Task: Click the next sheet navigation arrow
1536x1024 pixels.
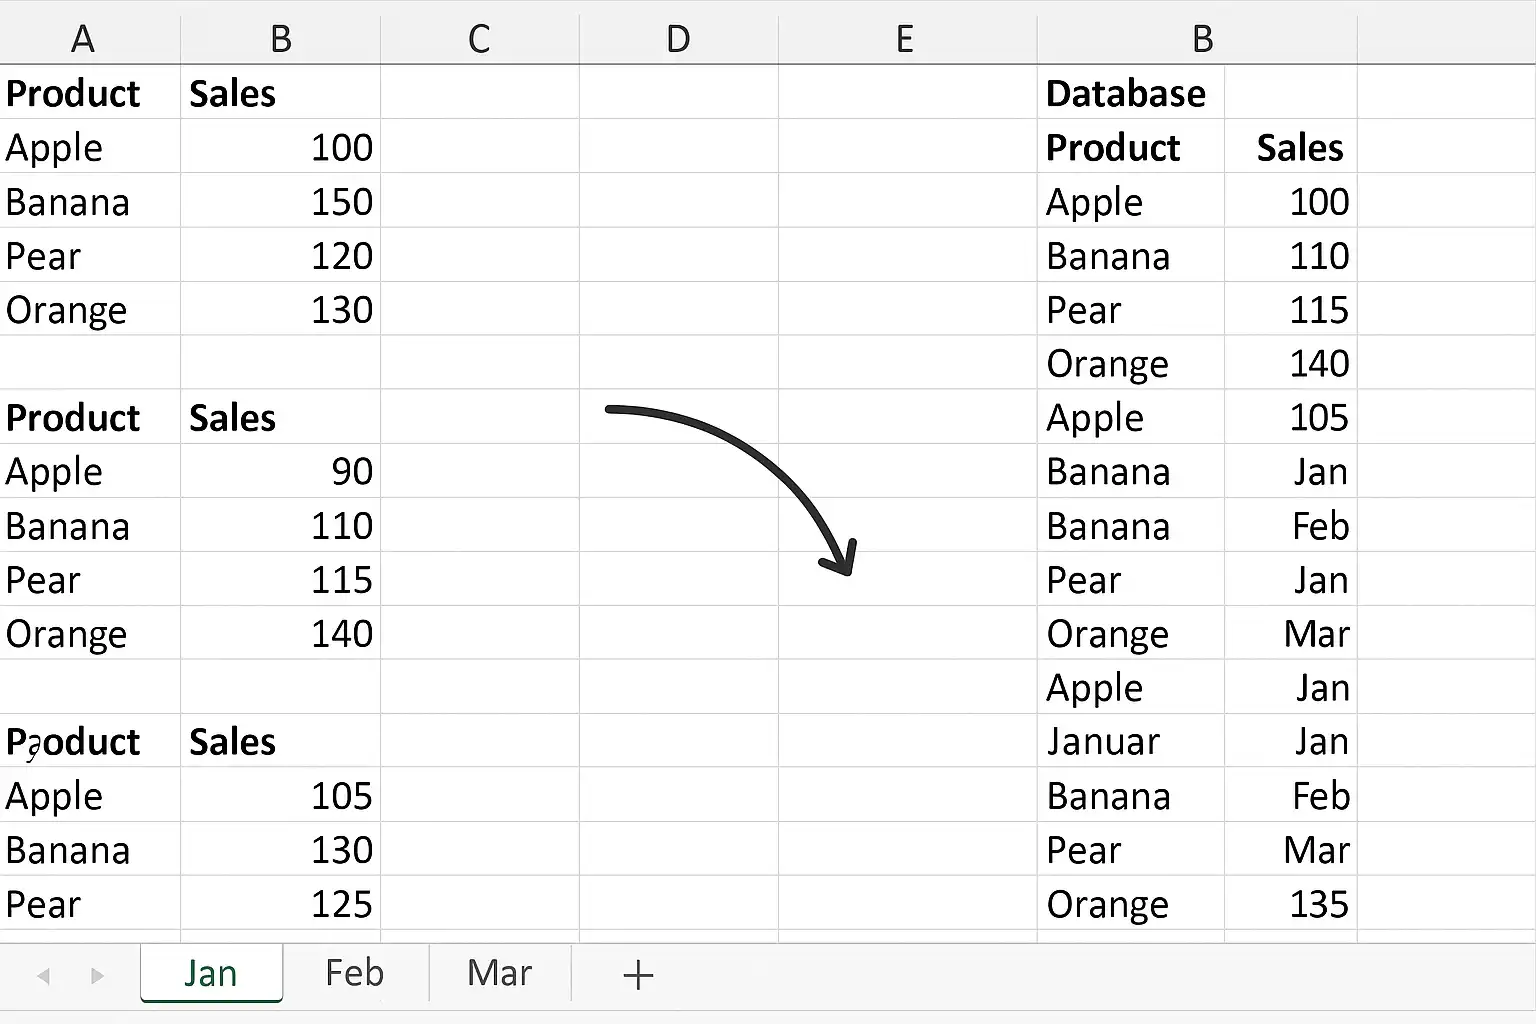Action: click(97, 975)
